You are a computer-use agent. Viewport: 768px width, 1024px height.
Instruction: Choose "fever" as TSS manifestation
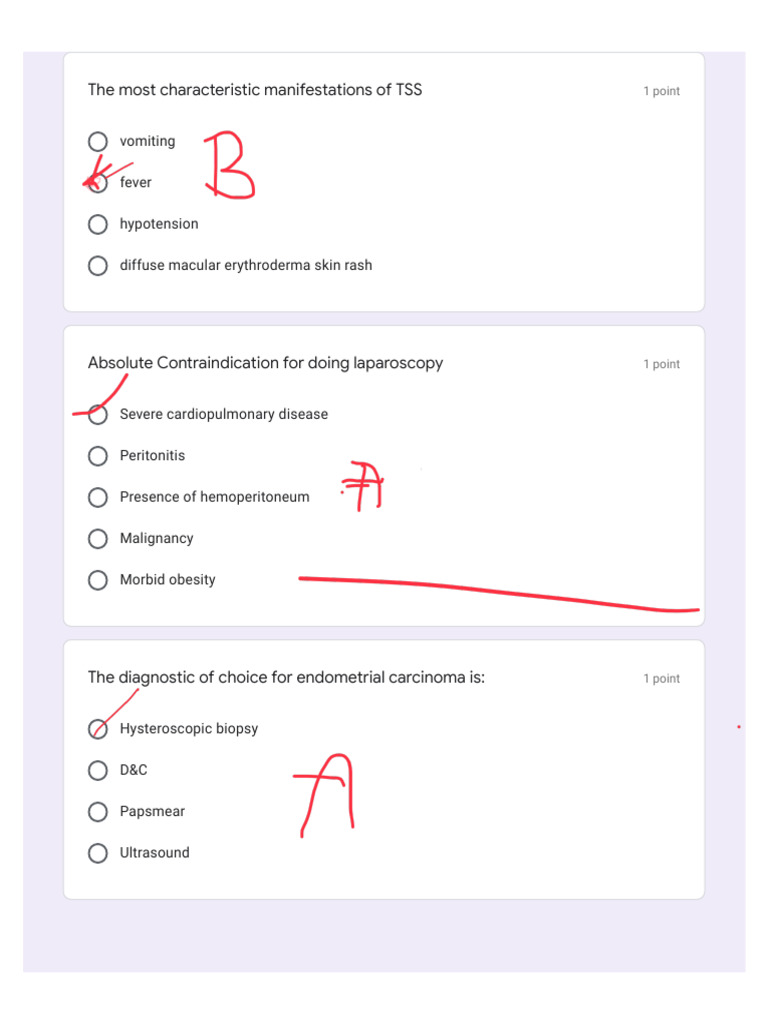point(98,183)
